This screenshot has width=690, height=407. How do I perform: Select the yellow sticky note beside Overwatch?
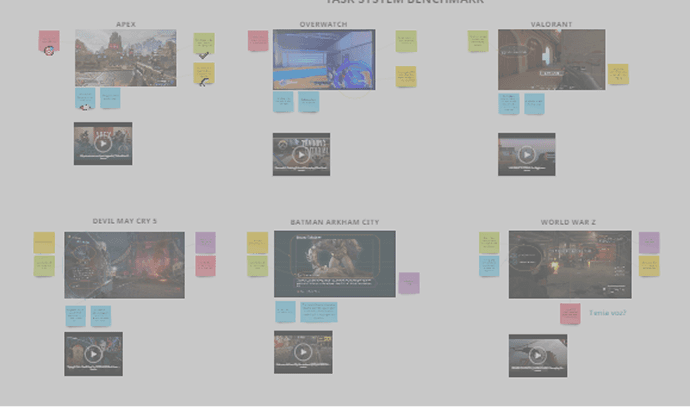coord(406,77)
